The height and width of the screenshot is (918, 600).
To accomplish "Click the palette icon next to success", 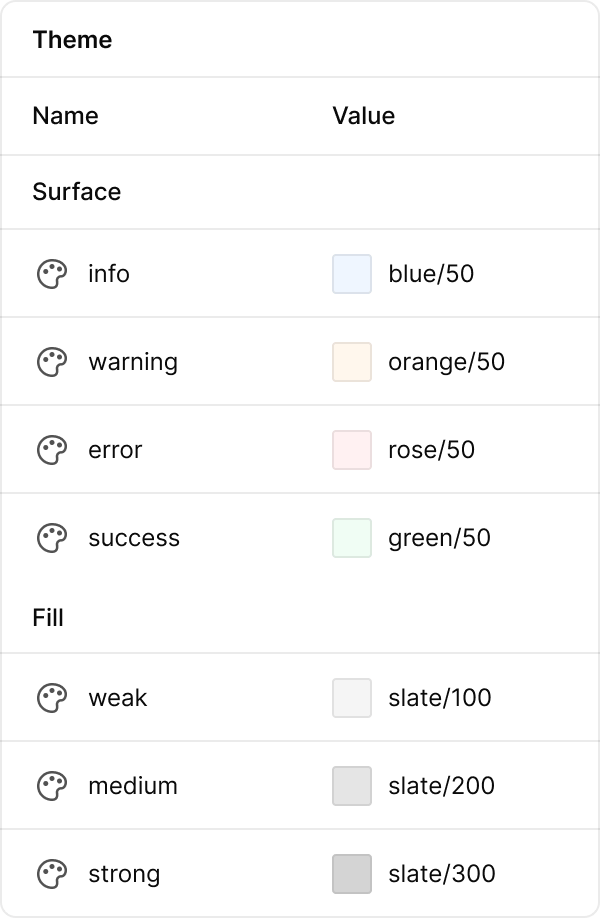I will [51, 538].
